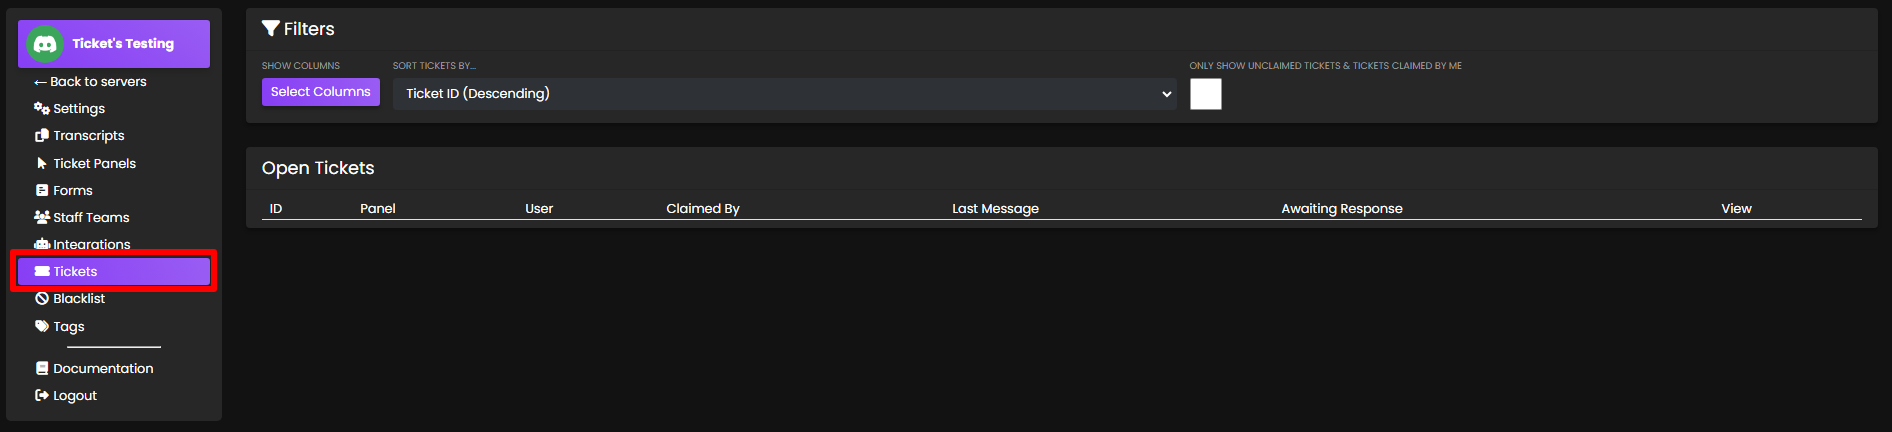Open the Tickets menu item
Viewport: 1892px width, 432px height.
113,271
